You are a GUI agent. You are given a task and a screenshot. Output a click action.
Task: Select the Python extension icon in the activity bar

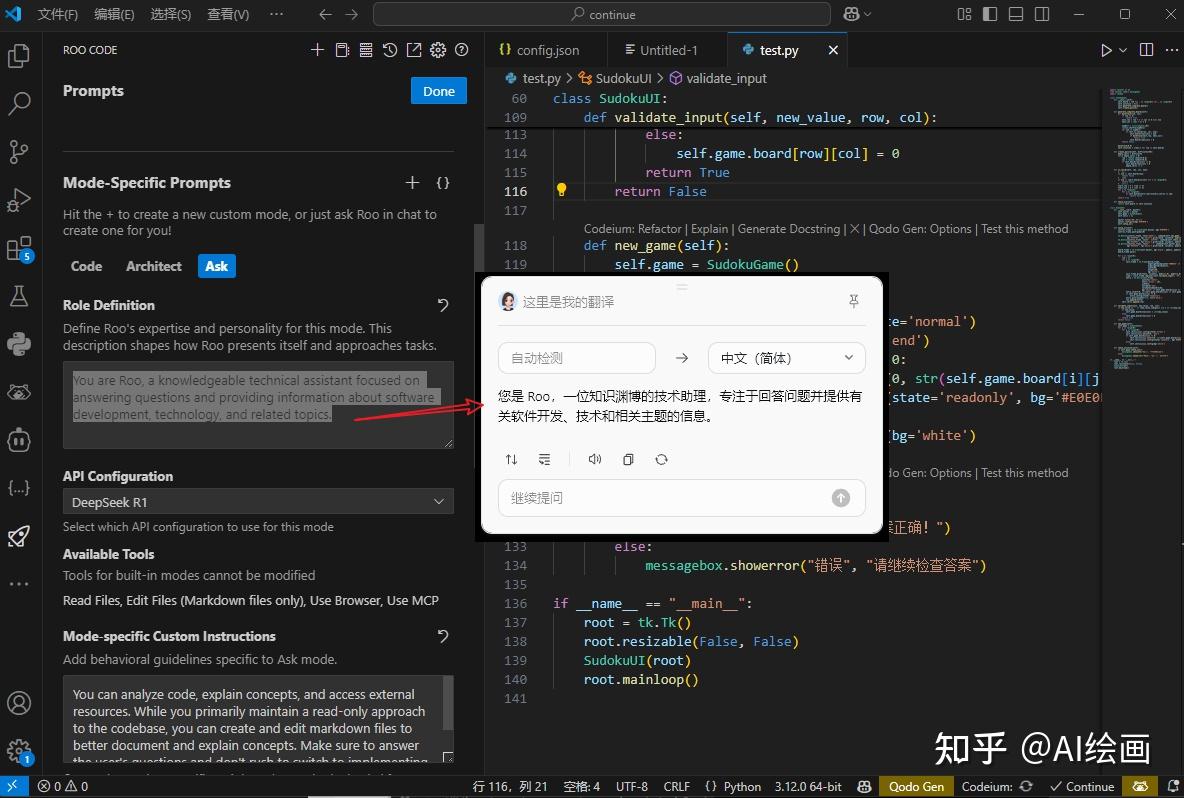click(x=19, y=343)
